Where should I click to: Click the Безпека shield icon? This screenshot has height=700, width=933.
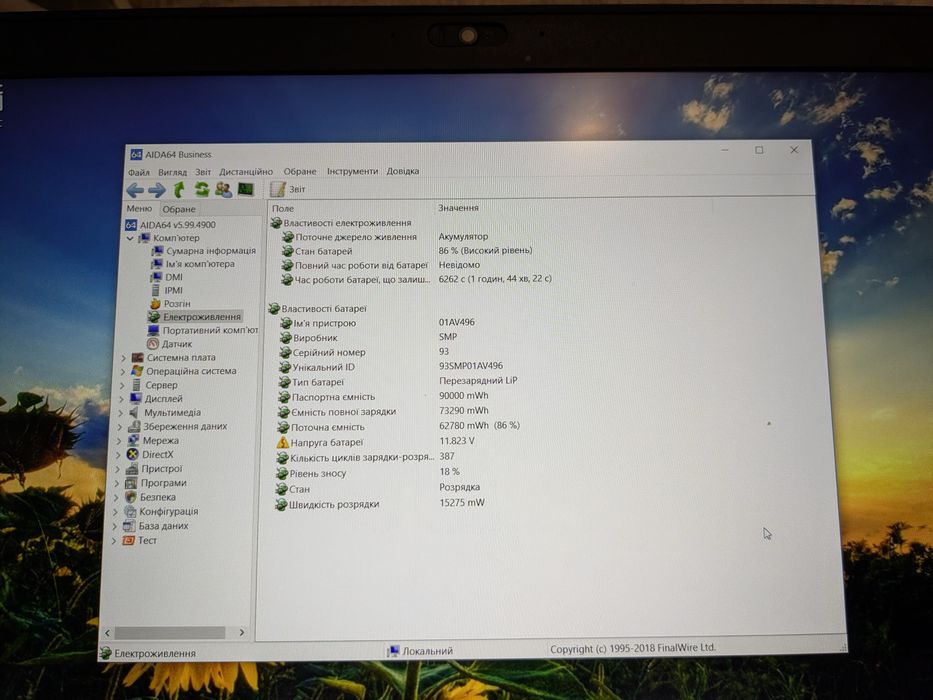tap(130, 498)
